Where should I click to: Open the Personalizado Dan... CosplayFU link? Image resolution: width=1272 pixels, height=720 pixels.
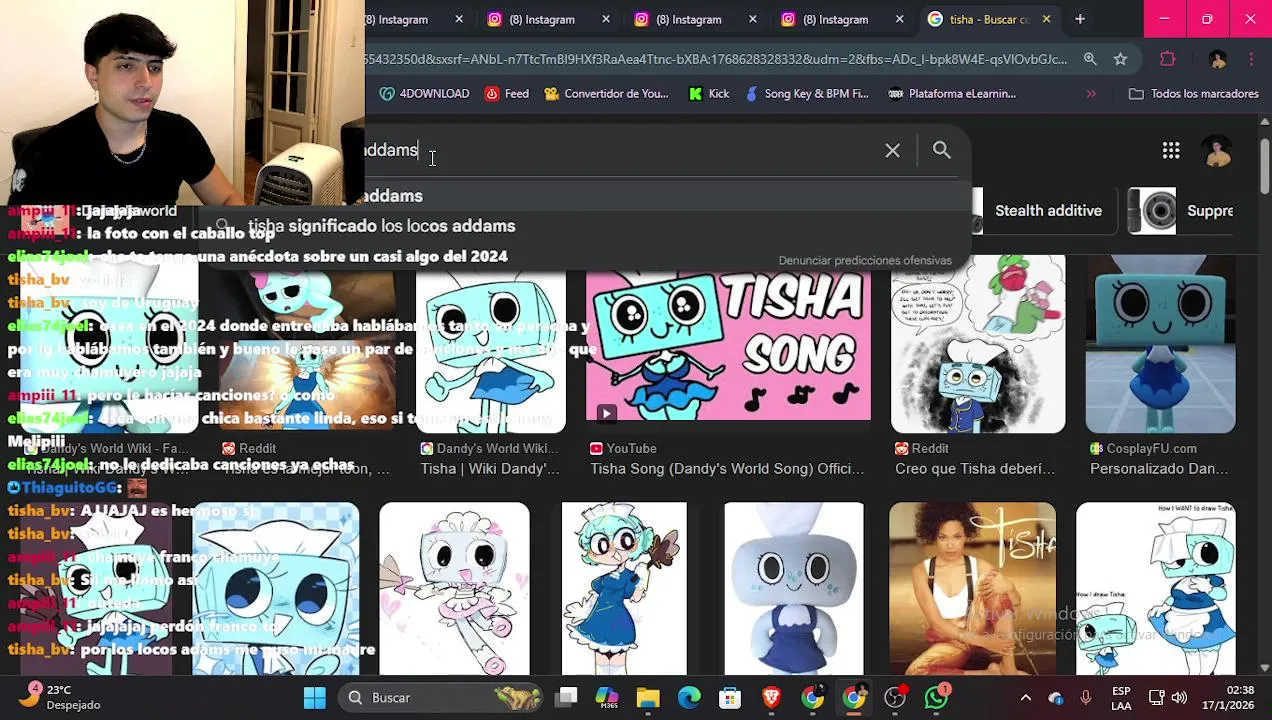coord(1159,469)
